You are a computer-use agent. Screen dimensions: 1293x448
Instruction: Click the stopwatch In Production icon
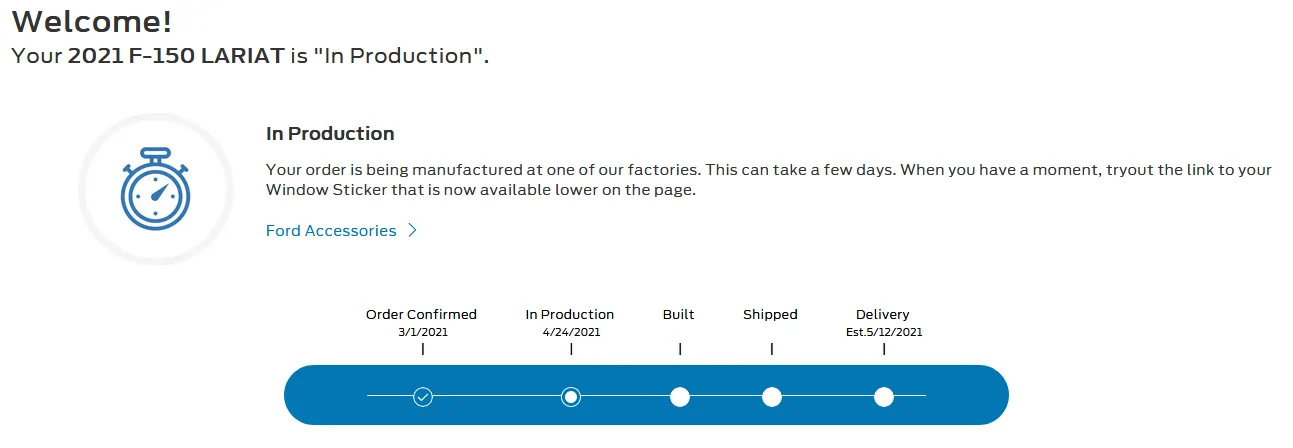[155, 189]
